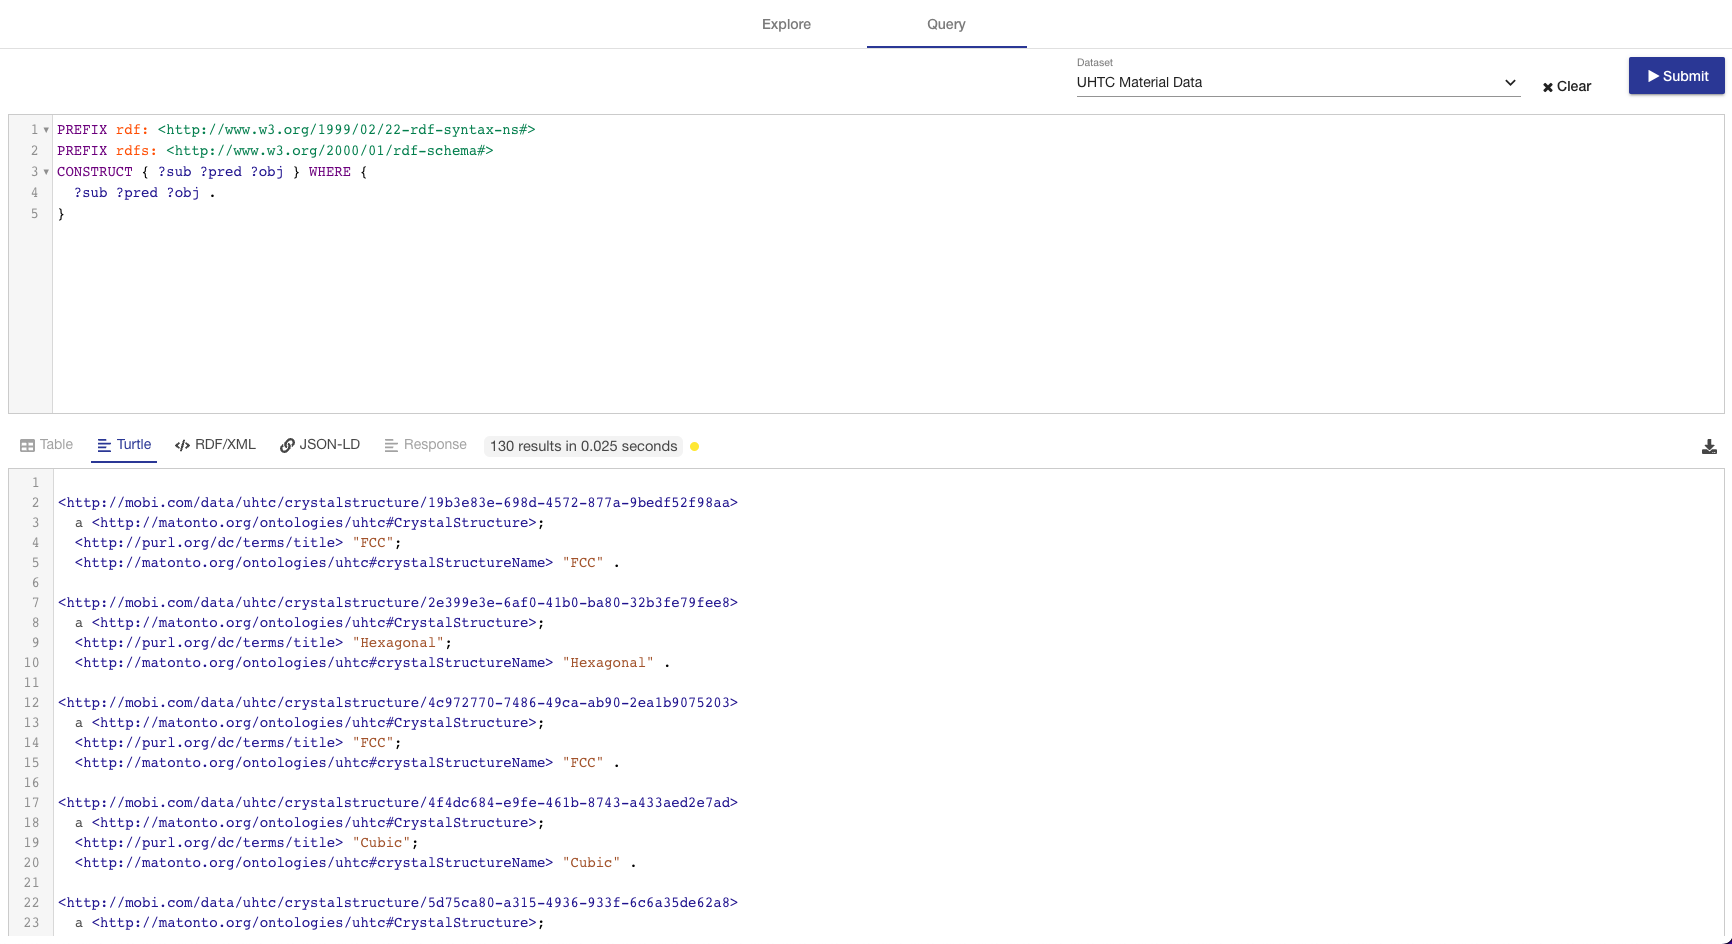Screen dimensions: 1732x944
Task: Click the x icon next to Clear
Action: 1547,86
